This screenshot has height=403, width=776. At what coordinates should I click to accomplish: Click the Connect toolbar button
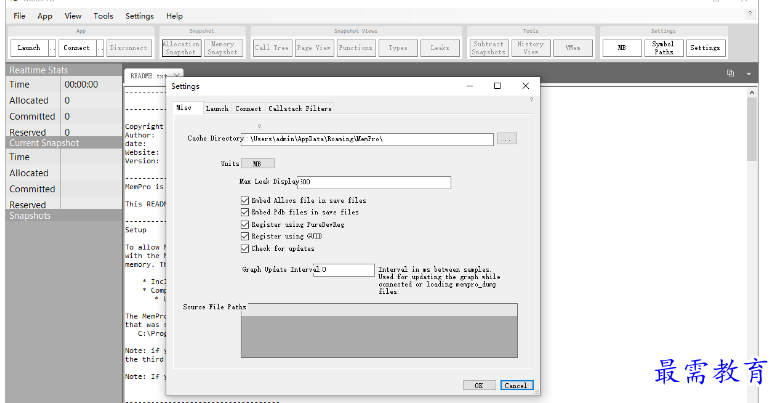(76, 47)
